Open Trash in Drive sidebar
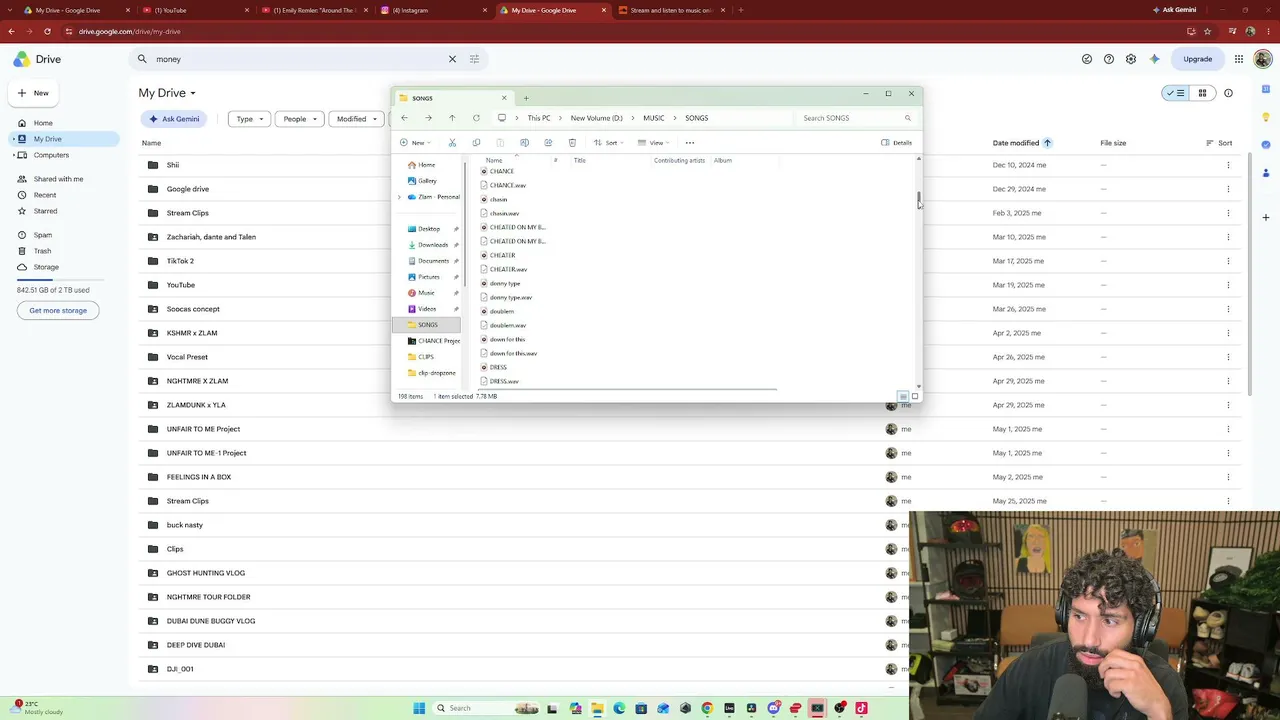The width and height of the screenshot is (1280, 720). (42, 251)
